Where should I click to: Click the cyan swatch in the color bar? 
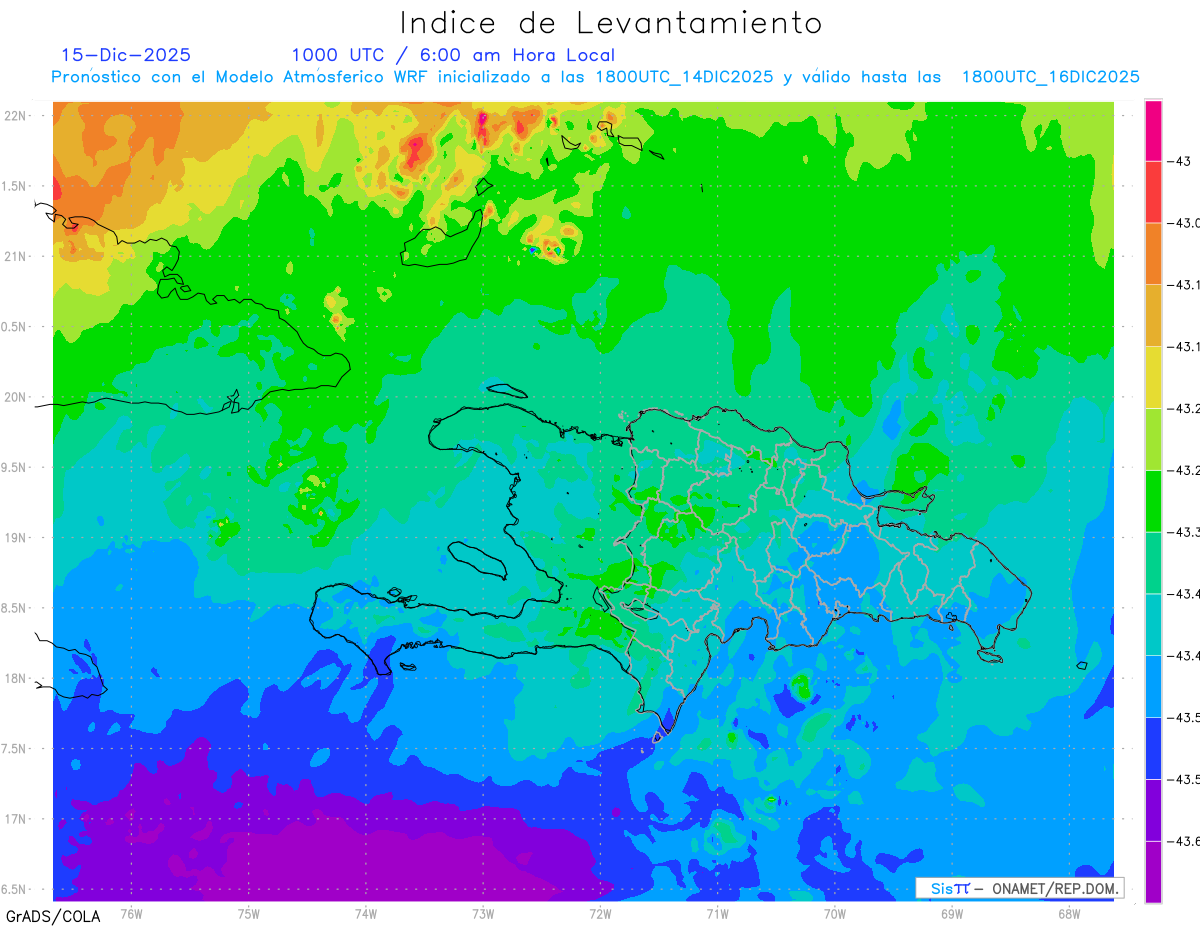1153,625
